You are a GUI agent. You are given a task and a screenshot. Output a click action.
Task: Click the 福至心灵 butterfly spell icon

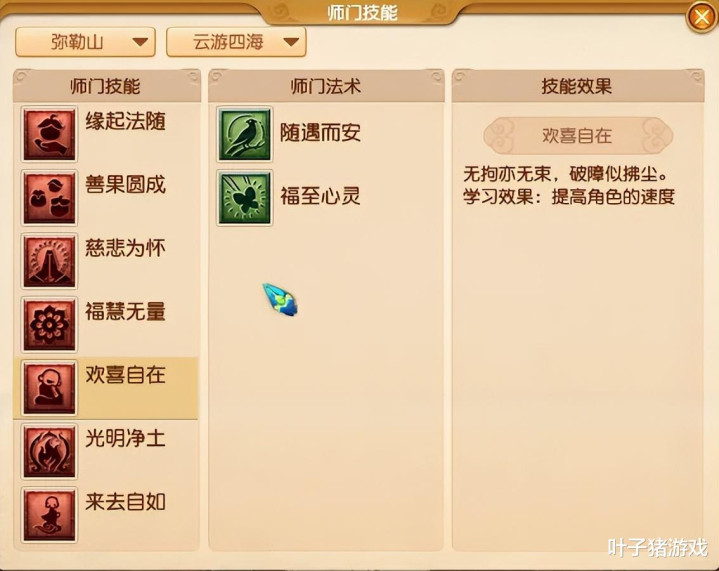coord(244,198)
